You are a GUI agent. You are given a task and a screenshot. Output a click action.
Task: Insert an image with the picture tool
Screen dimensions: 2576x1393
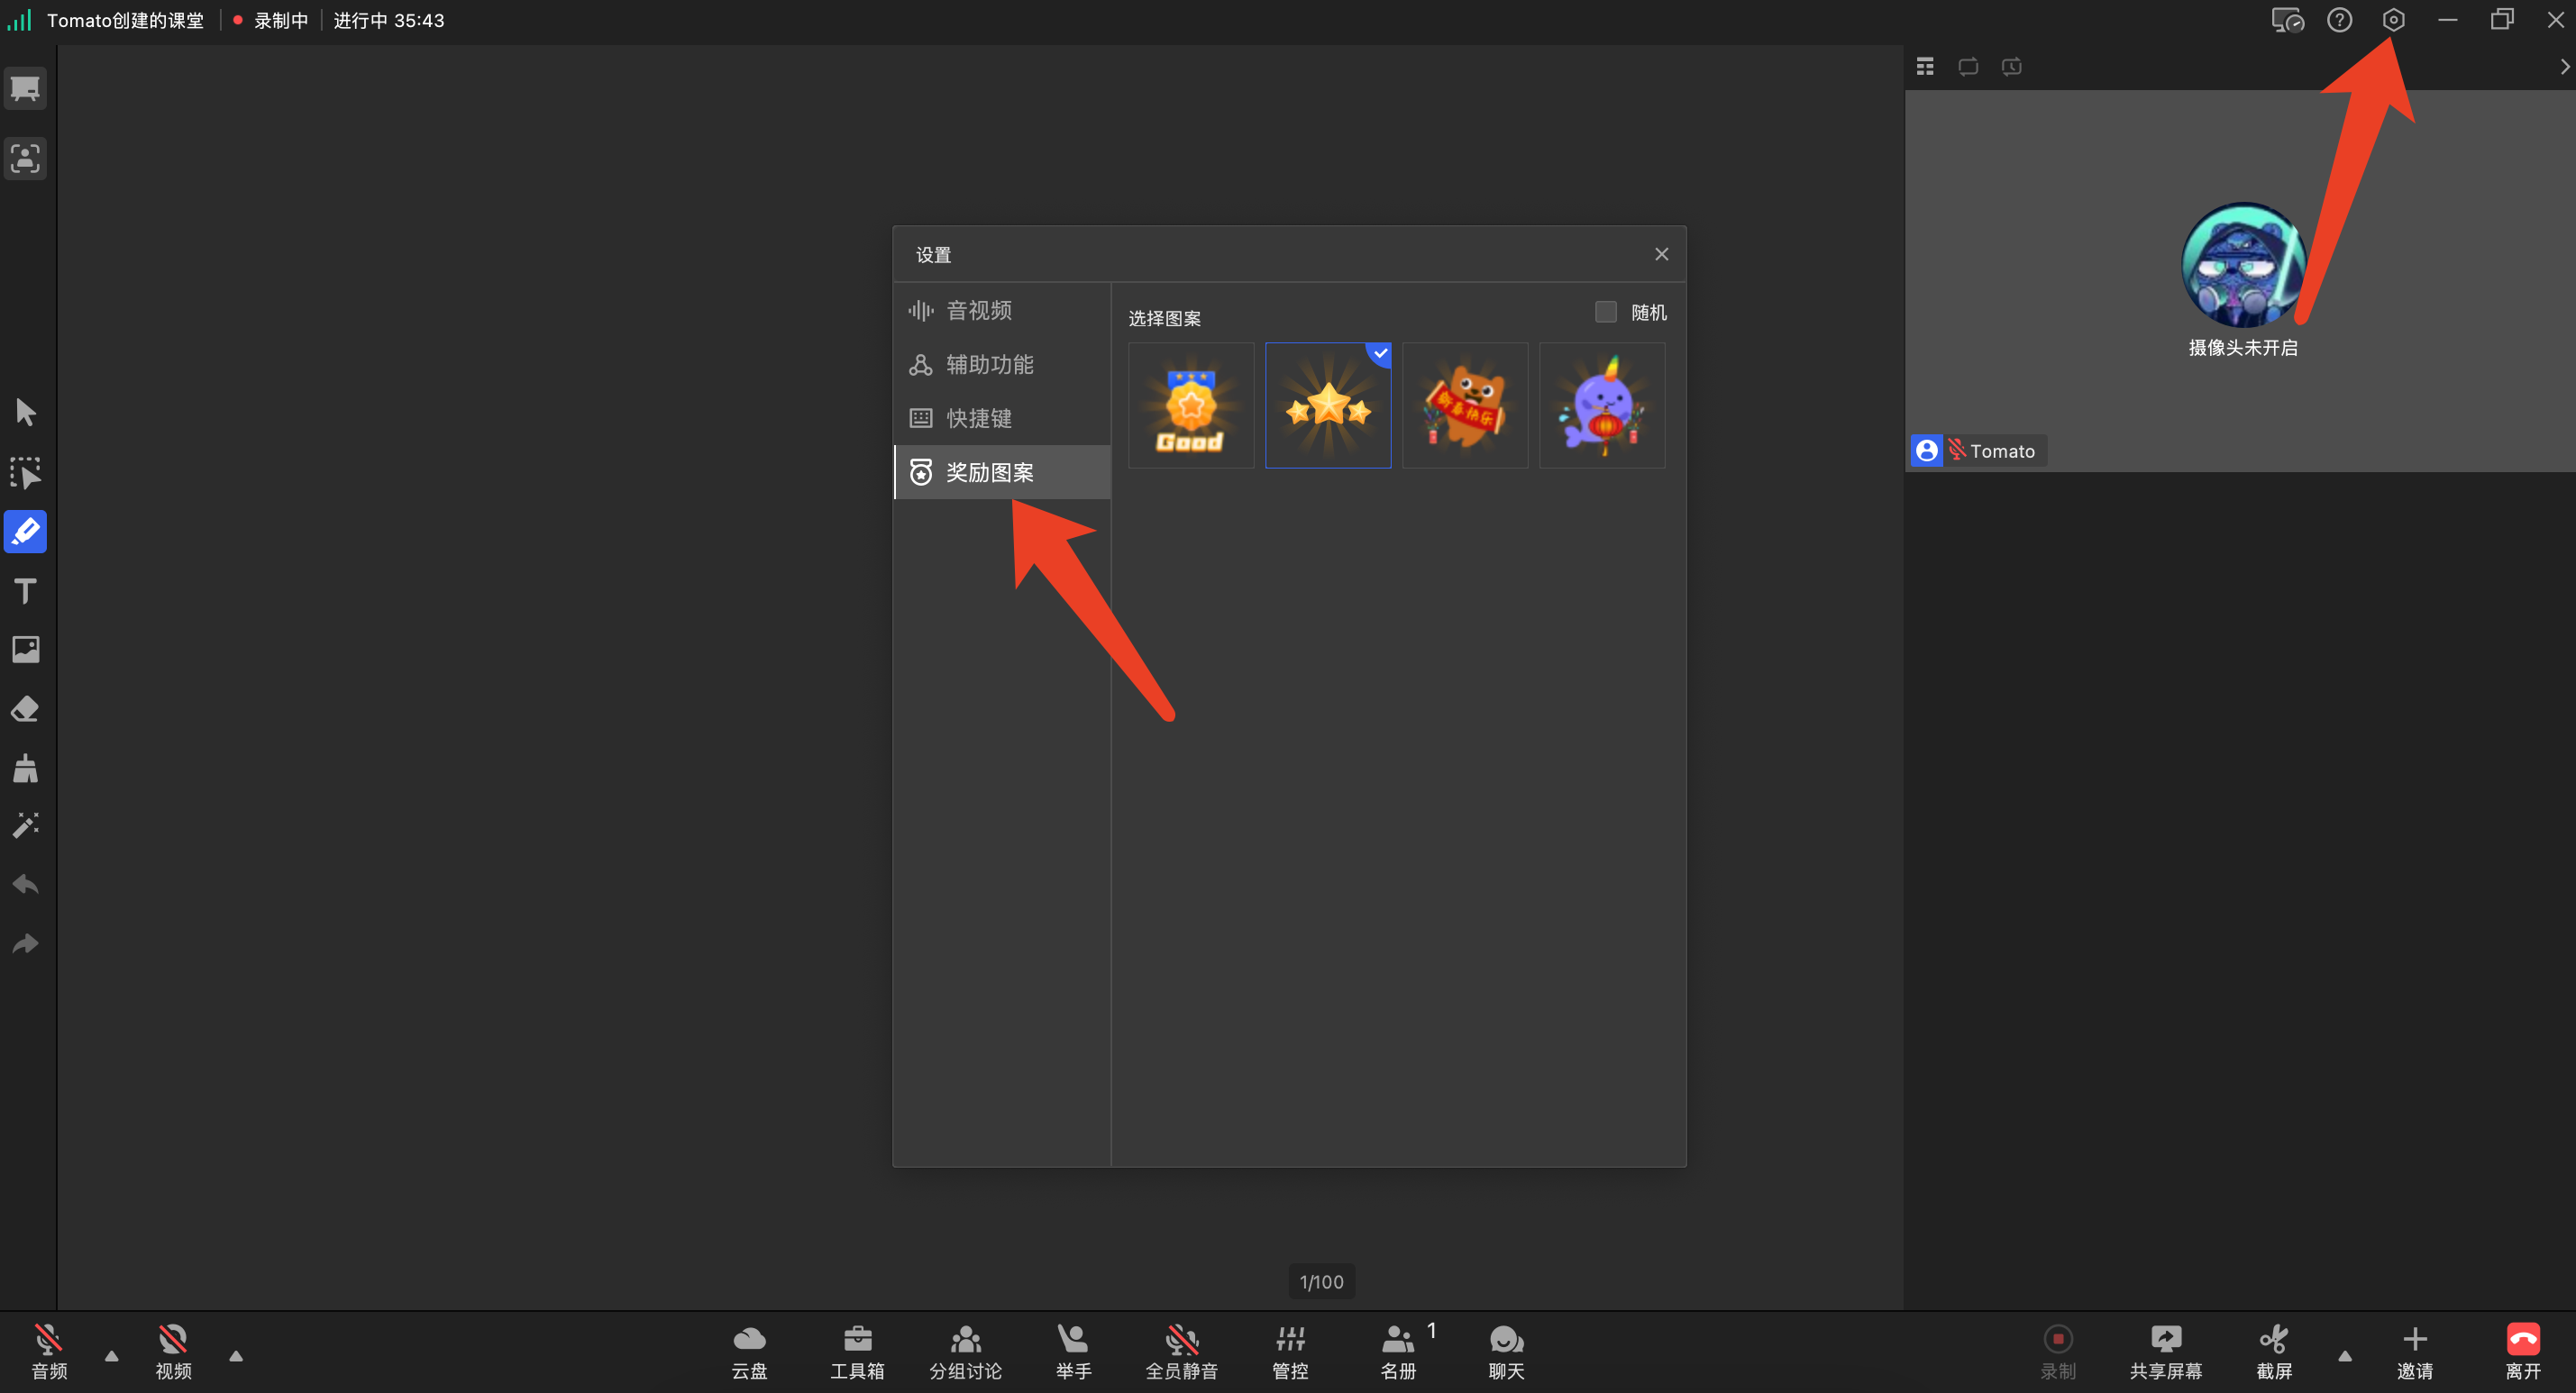pyautogui.click(x=25, y=650)
